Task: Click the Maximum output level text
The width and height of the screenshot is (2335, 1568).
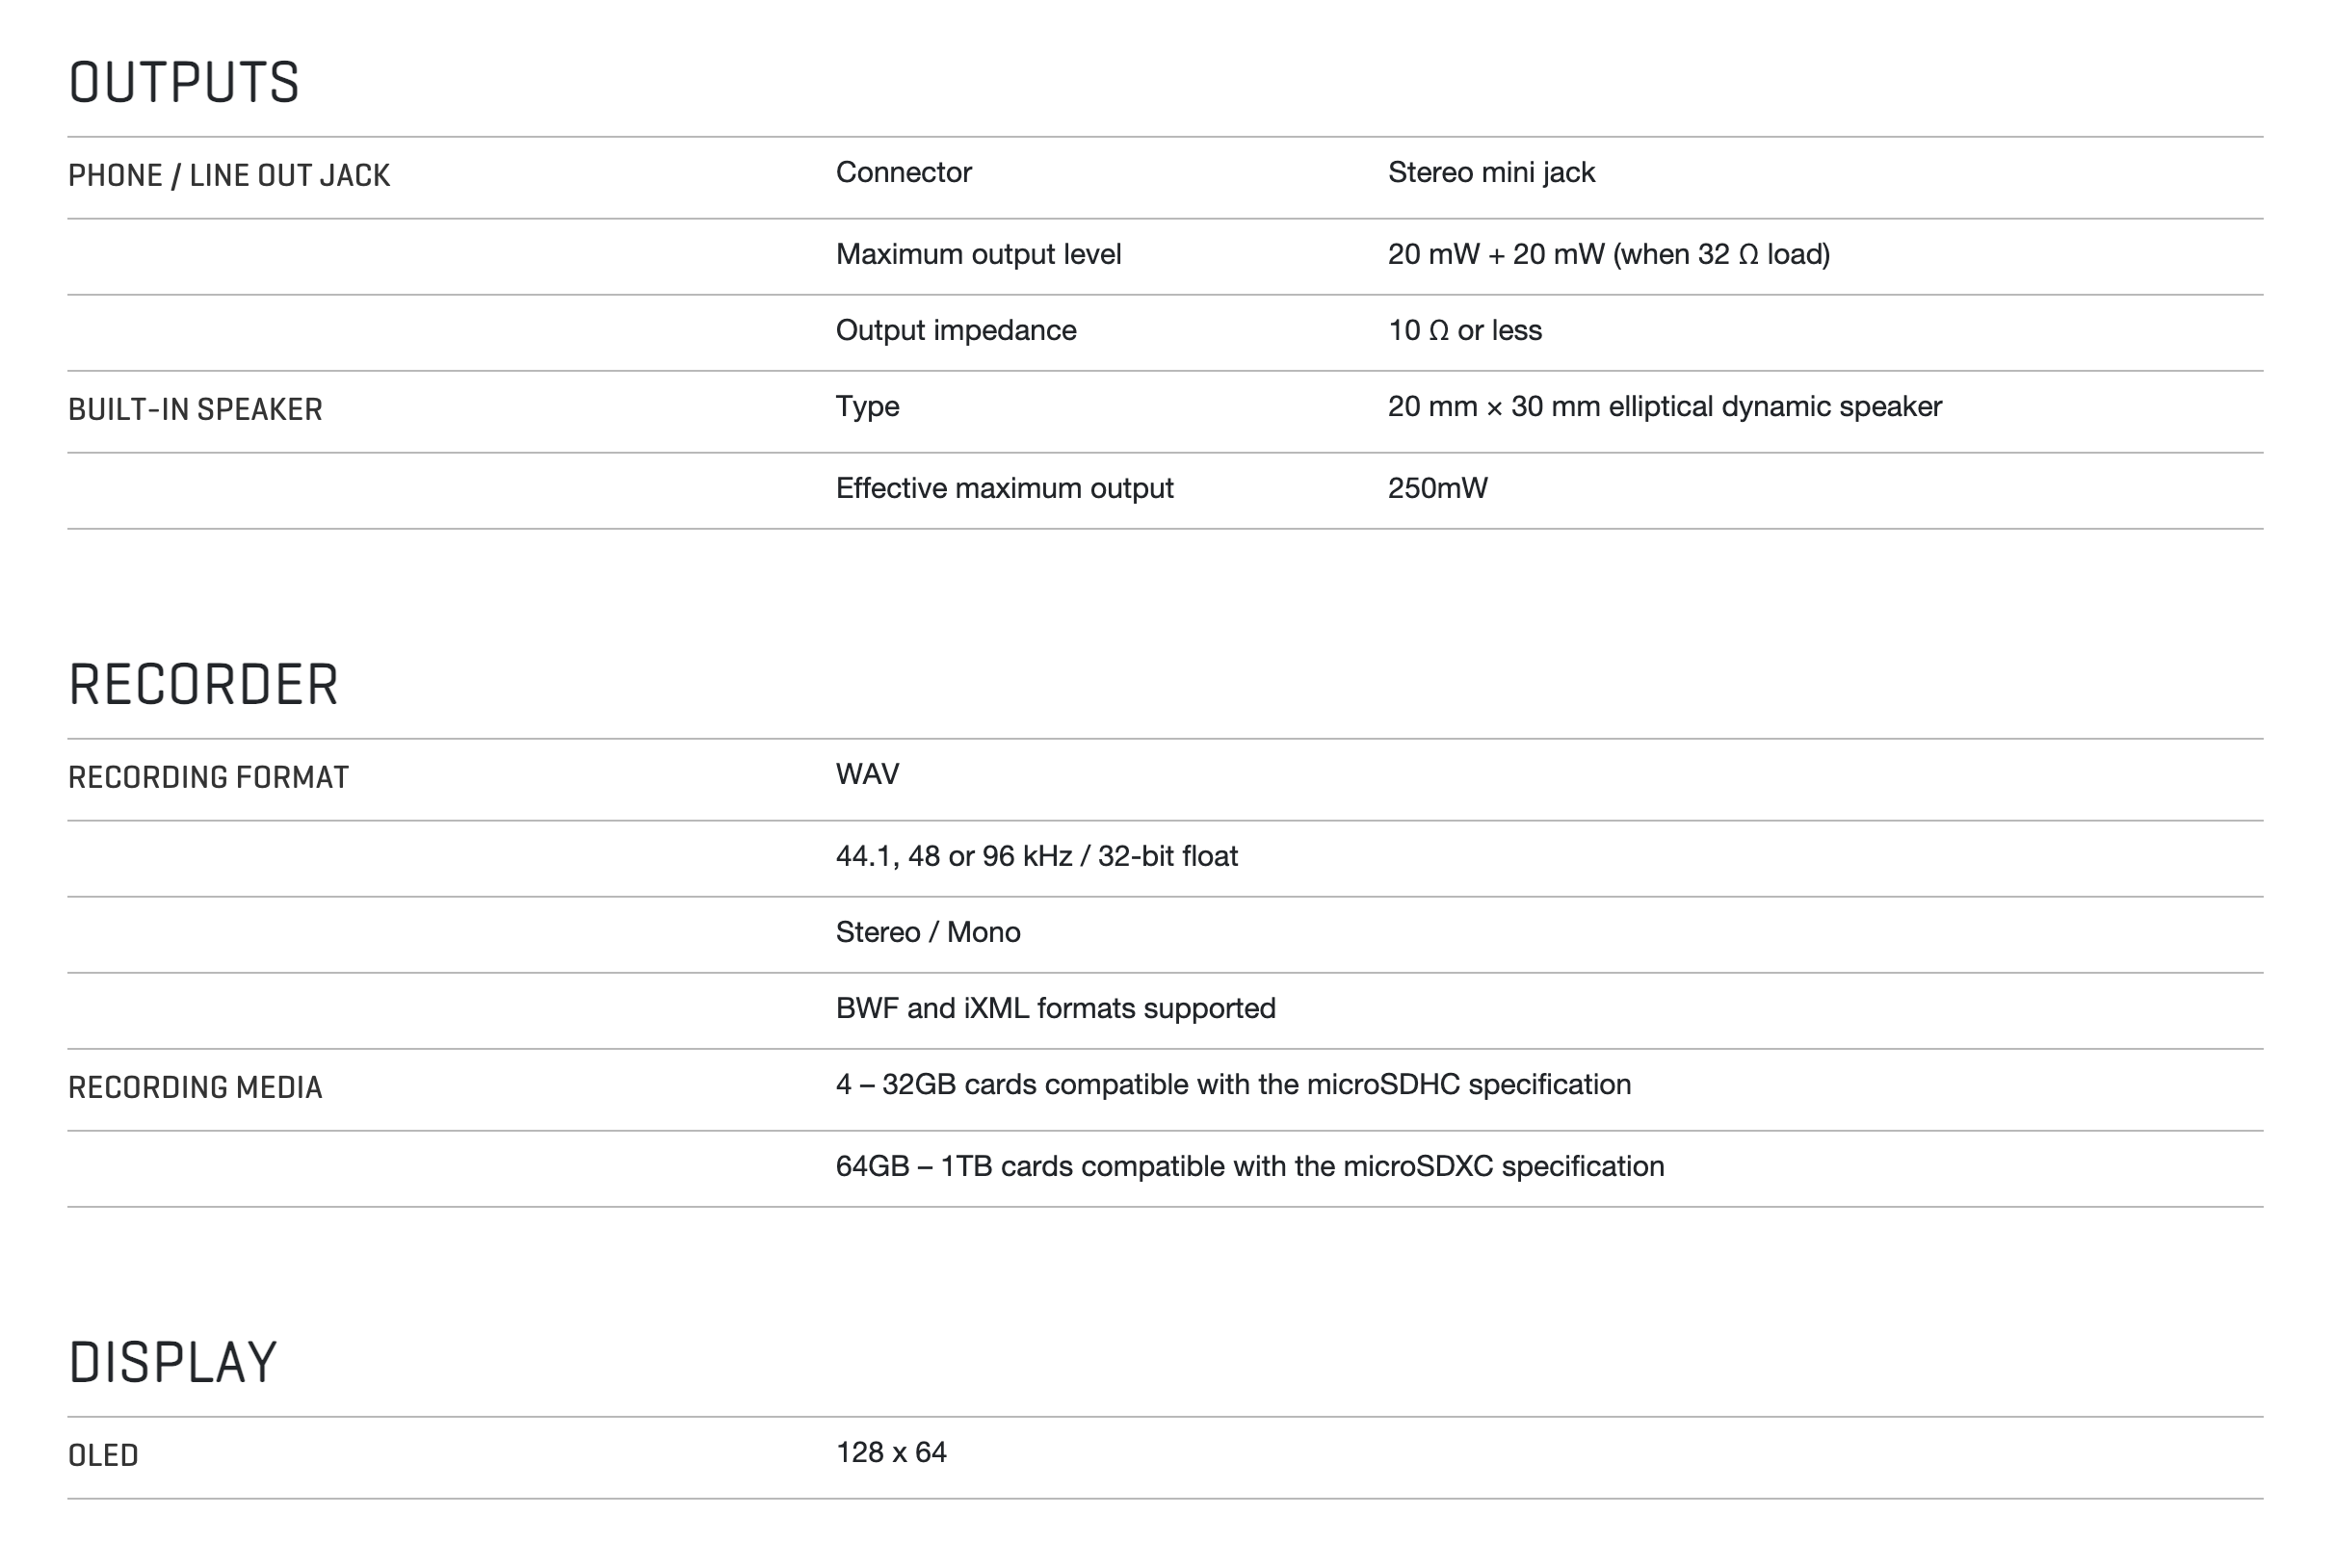Action: click(x=978, y=255)
